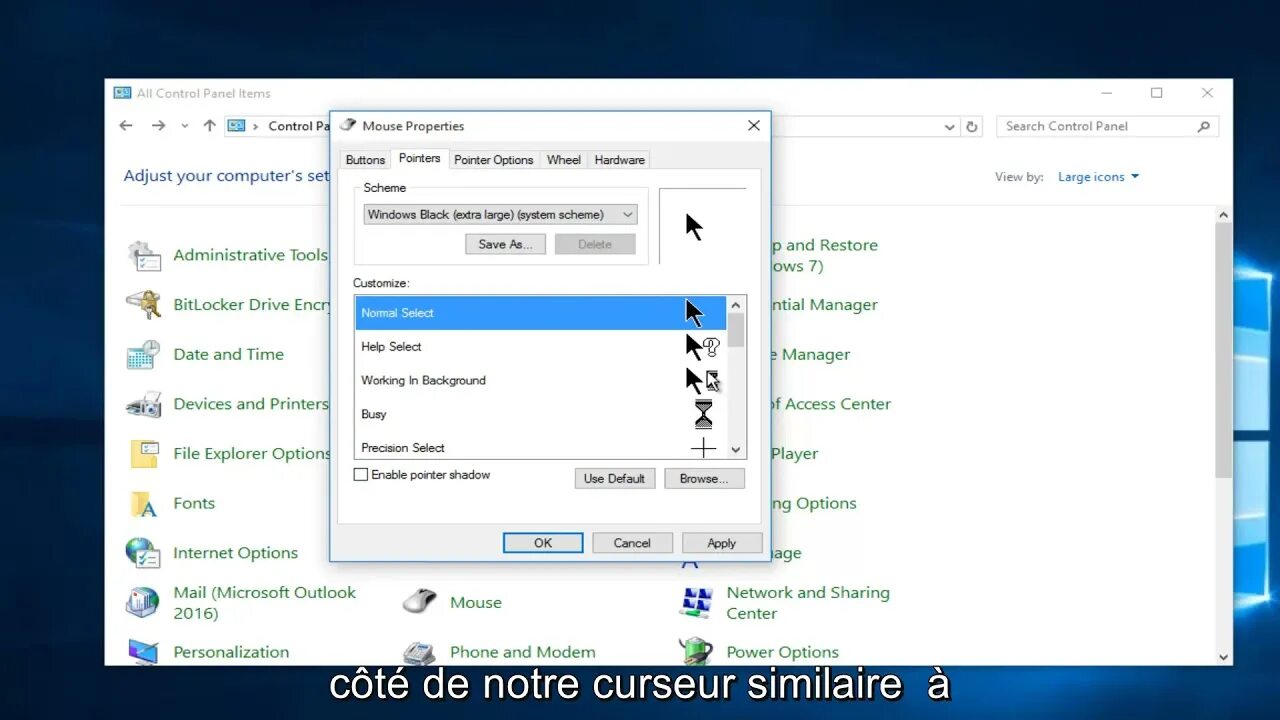Screen dimensions: 1280x720
Task: Click the Refresh button in address bar
Action: pos(972,127)
